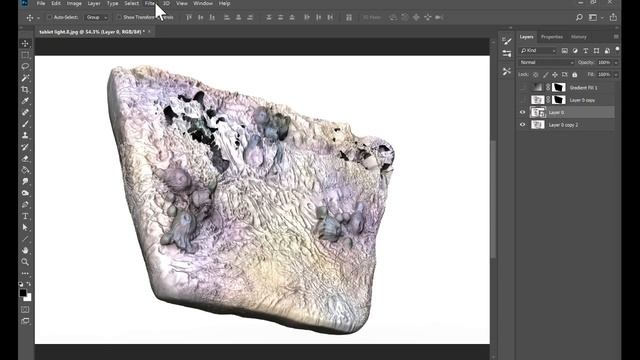Toggle layer filtering on/off switch

[617, 49]
